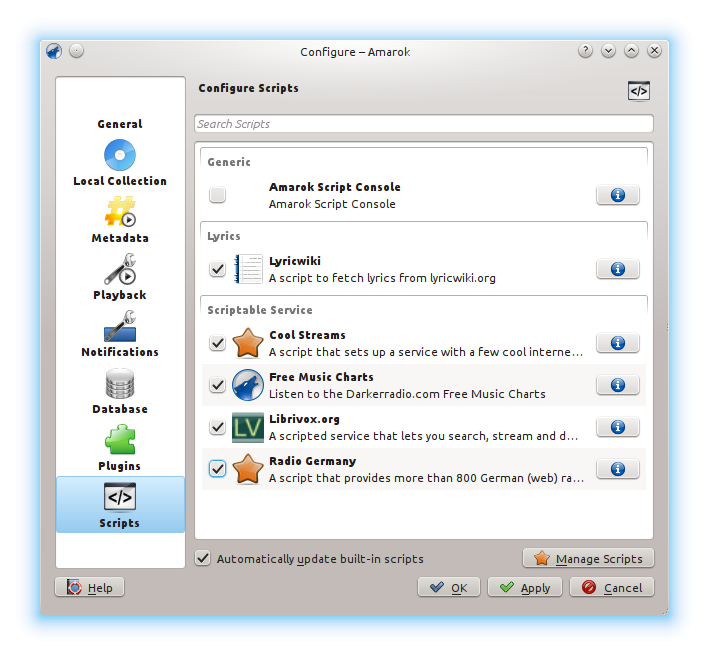This screenshot has height=655, width=709.
Task: Disable the Lyricwiki script checkbox
Action: [x=217, y=269]
